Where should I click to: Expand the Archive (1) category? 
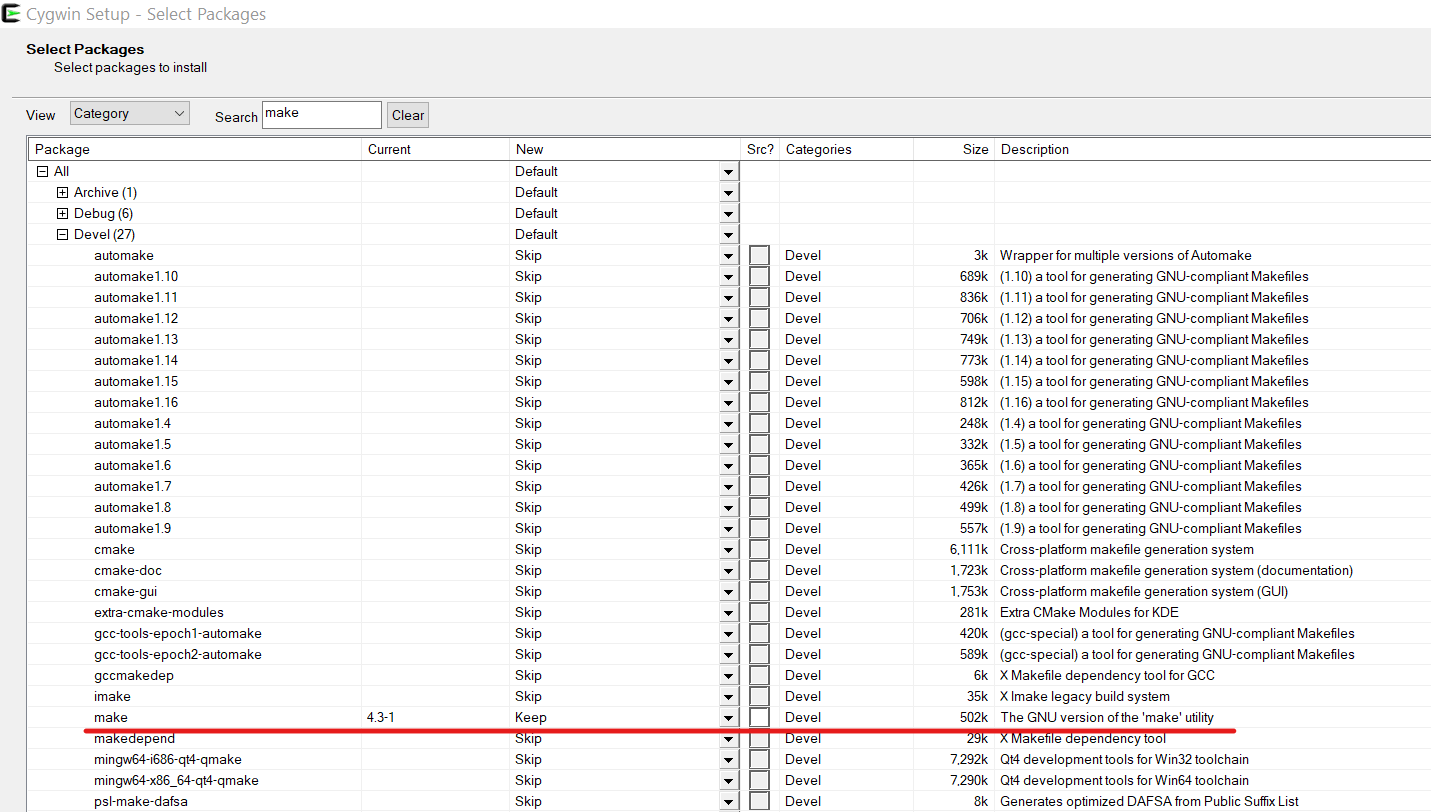point(63,193)
